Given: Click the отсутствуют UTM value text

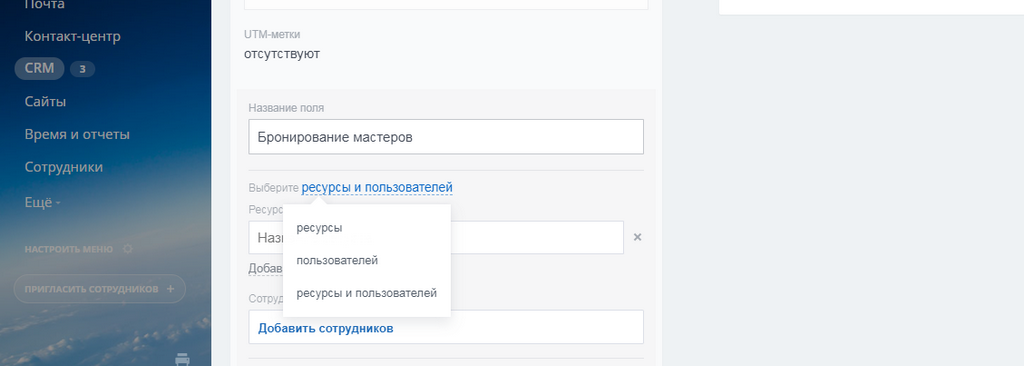Looking at the screenshot, I should [x=282, y=54].
